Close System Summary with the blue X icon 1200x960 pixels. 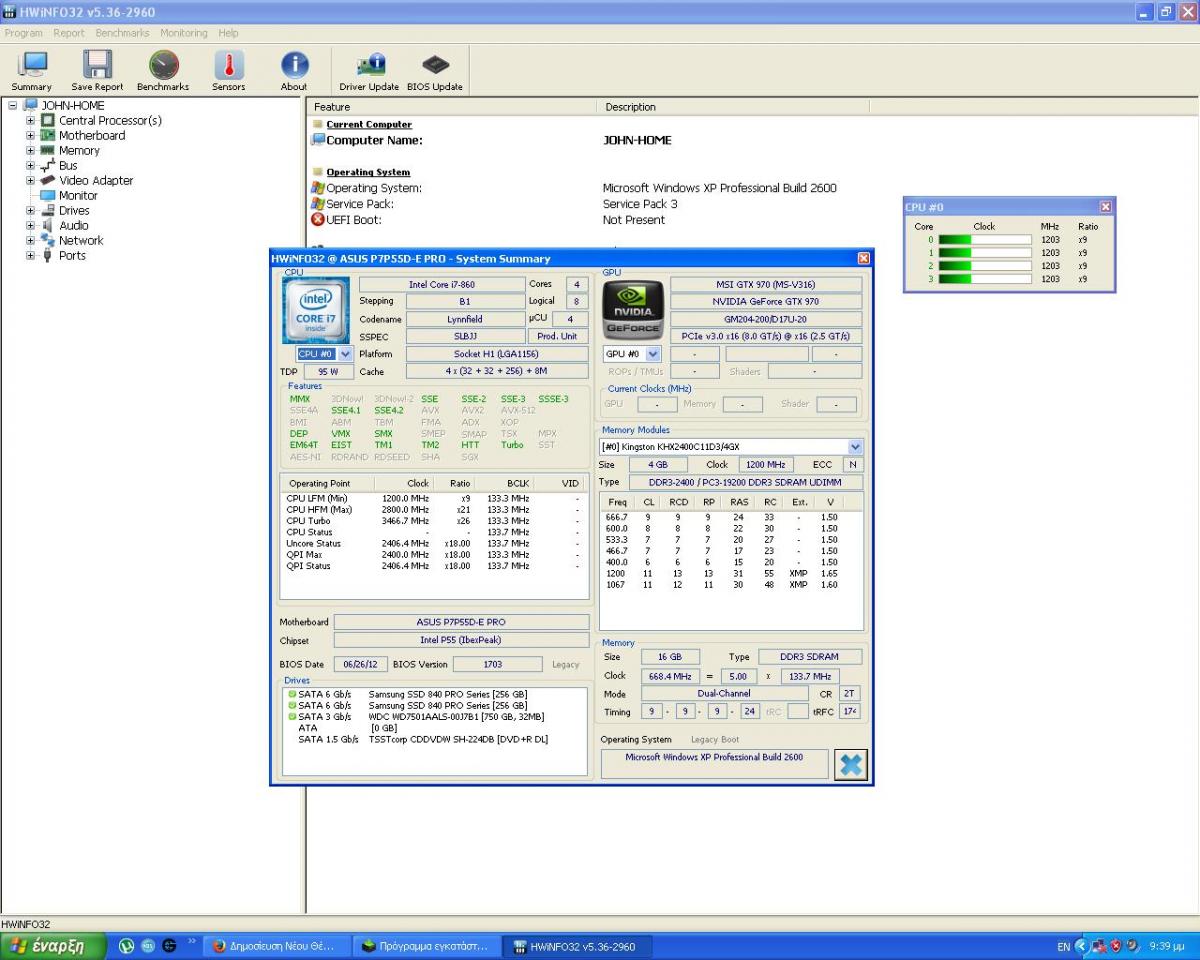pyautogui.click(x=851, y=765)
